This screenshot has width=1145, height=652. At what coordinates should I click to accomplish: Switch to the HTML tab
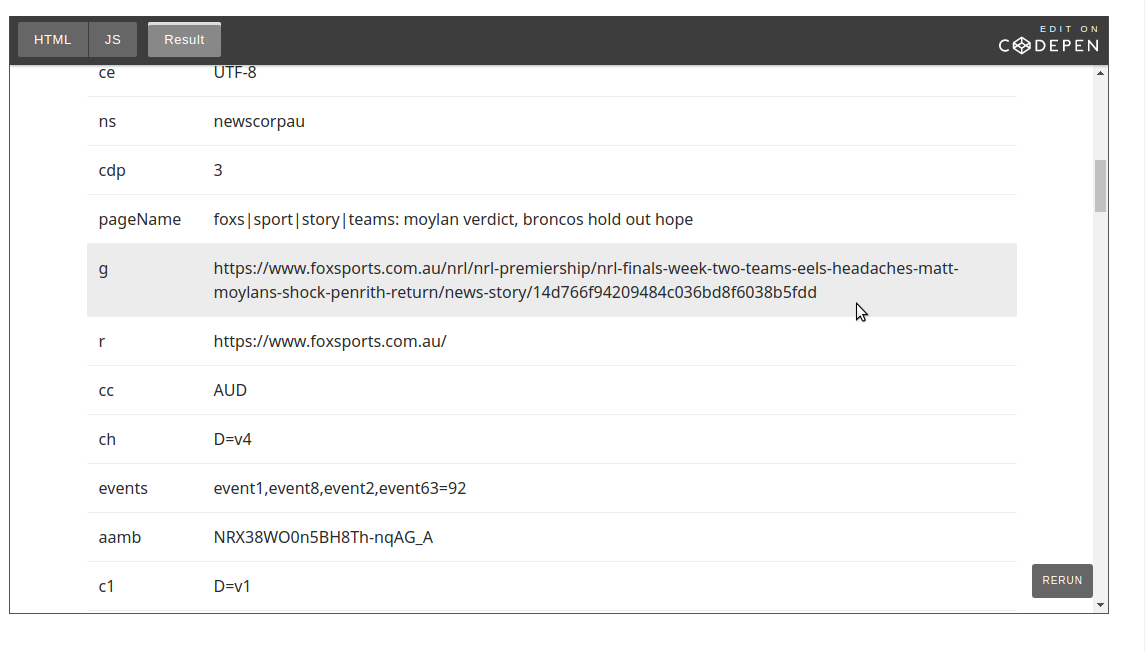click(x=53, y=39)
